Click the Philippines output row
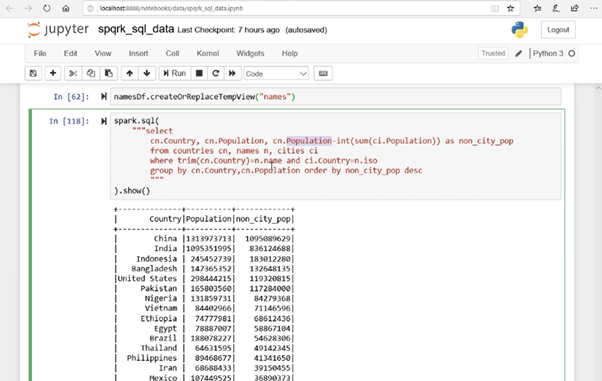This screenshot has height=381, width=602. click(x=204, y=358)
